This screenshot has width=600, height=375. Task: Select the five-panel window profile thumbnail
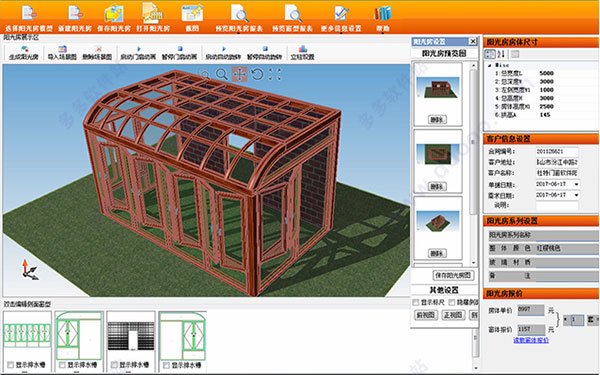pyautogui.click(x=27, y=335)
